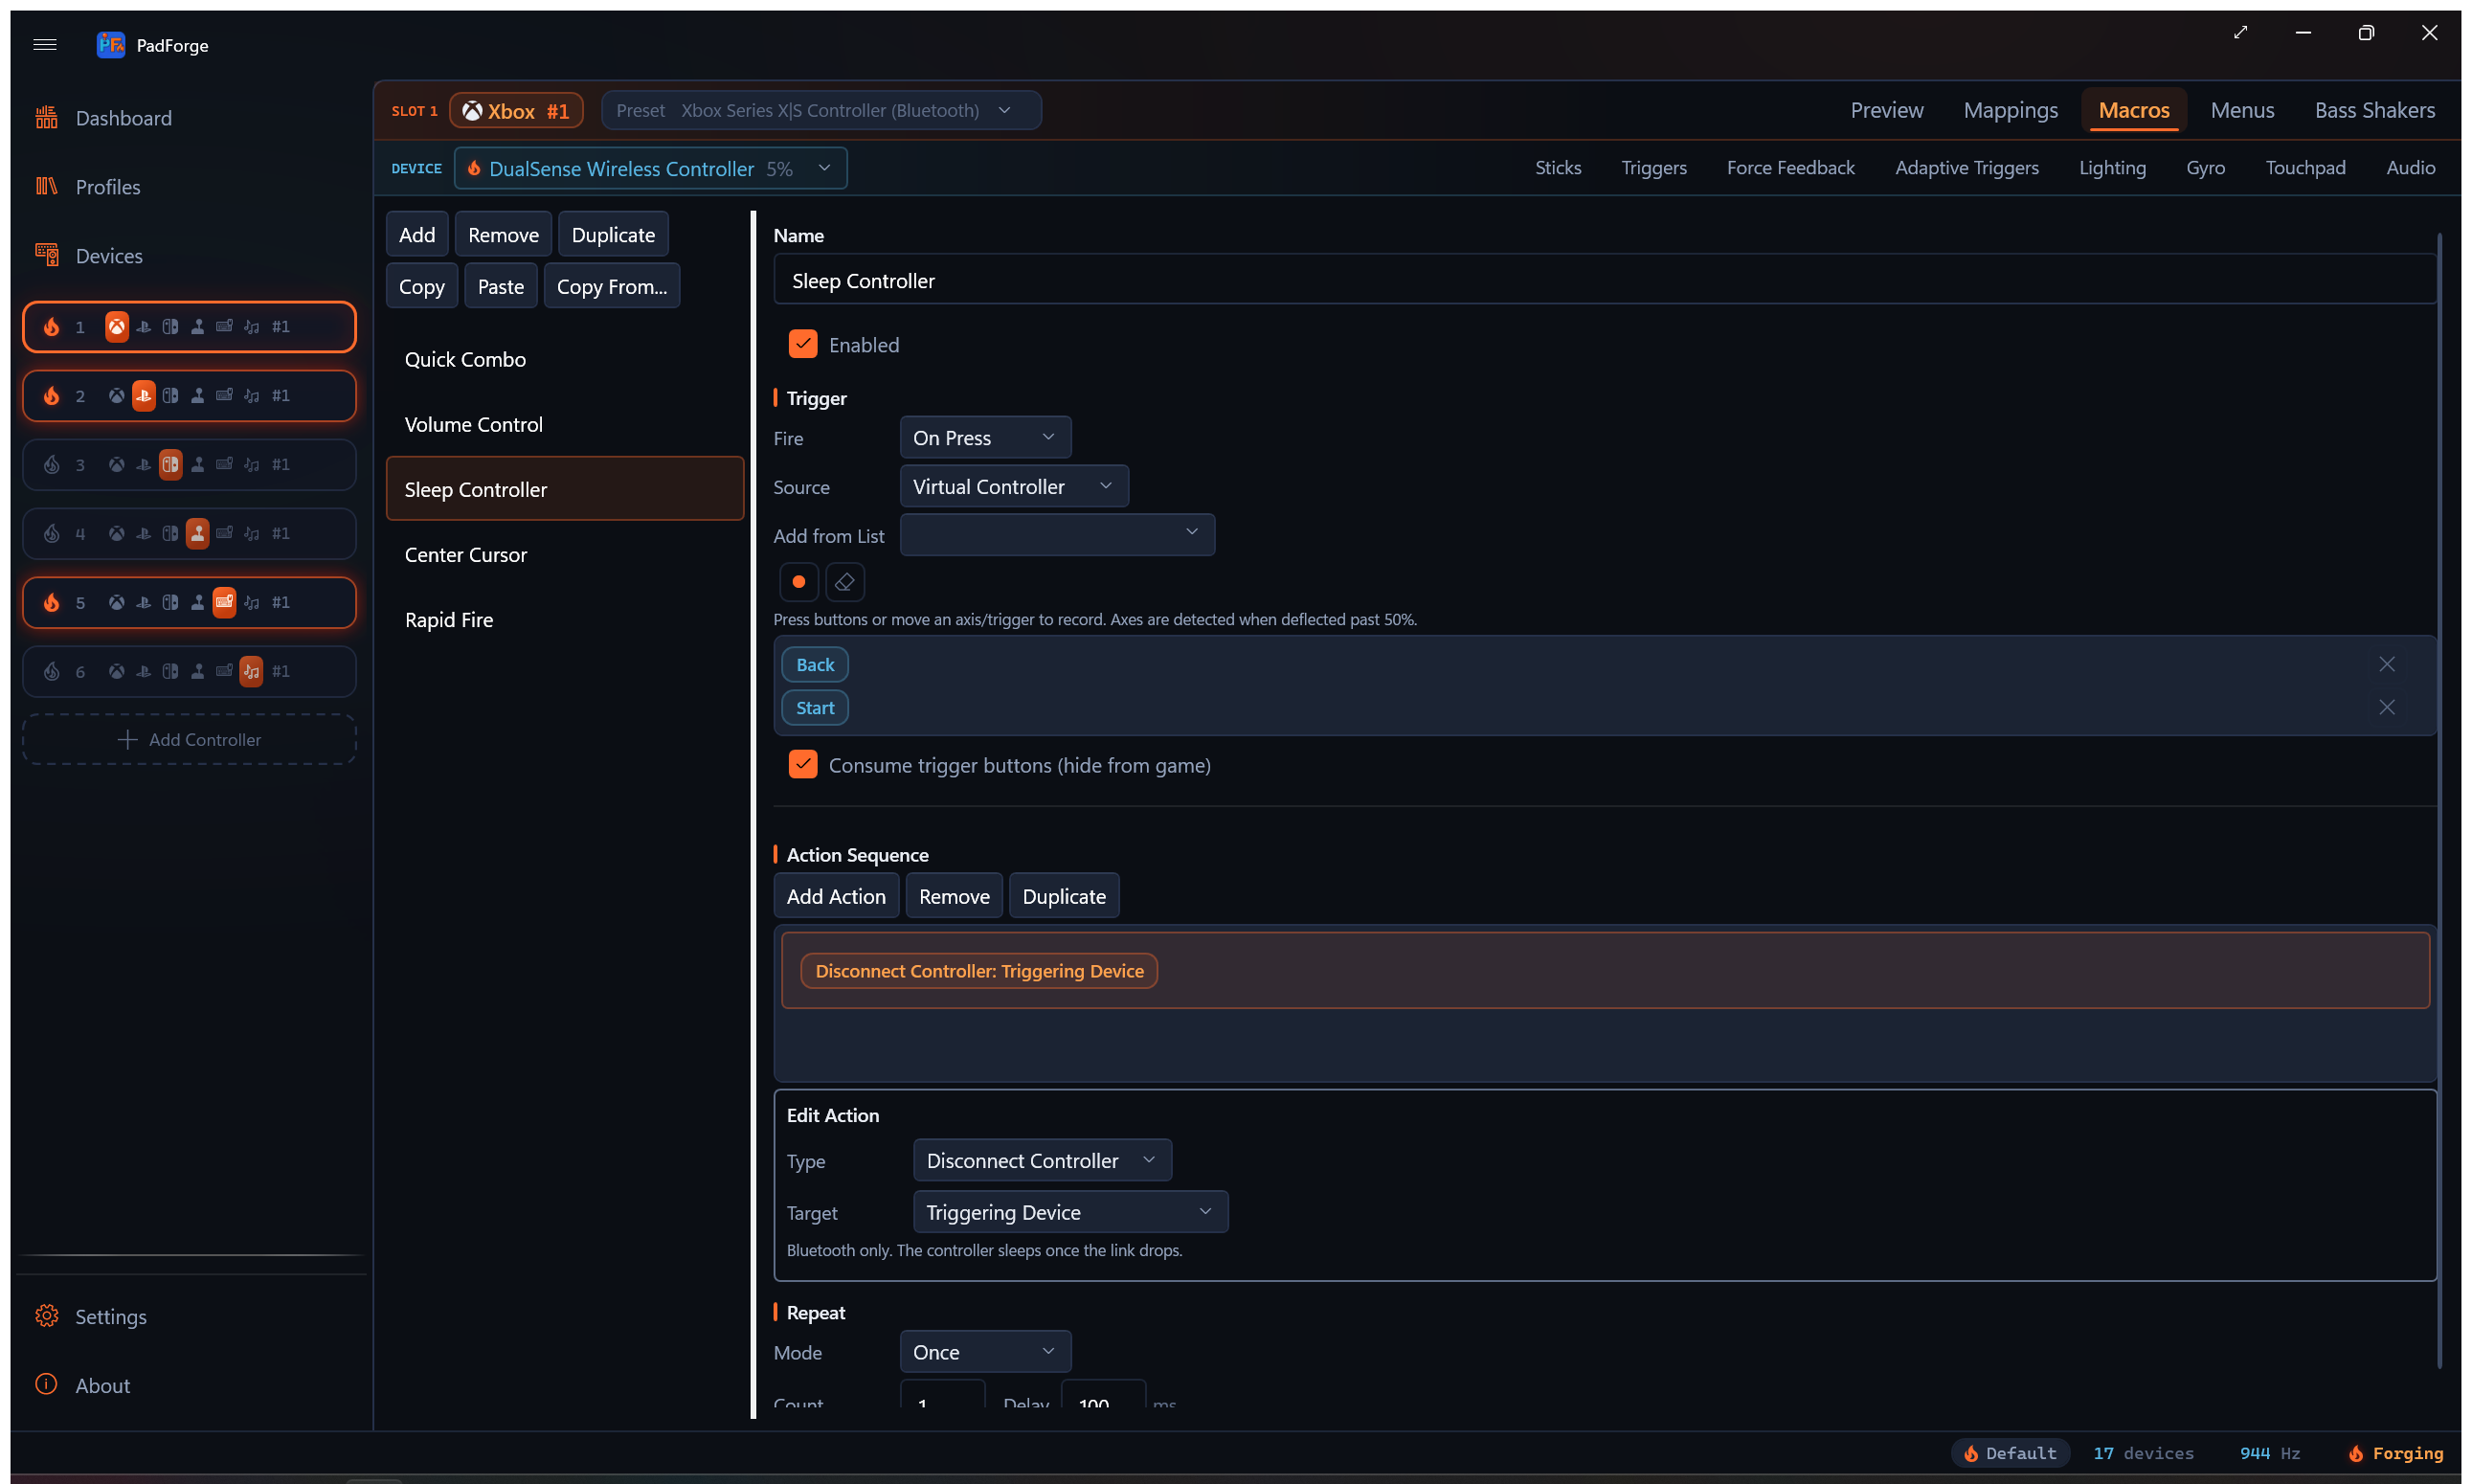This screenshot has height=1484, width=2472.
Task: Switch to the Mappings tab
Action: tap(2010, 110)
